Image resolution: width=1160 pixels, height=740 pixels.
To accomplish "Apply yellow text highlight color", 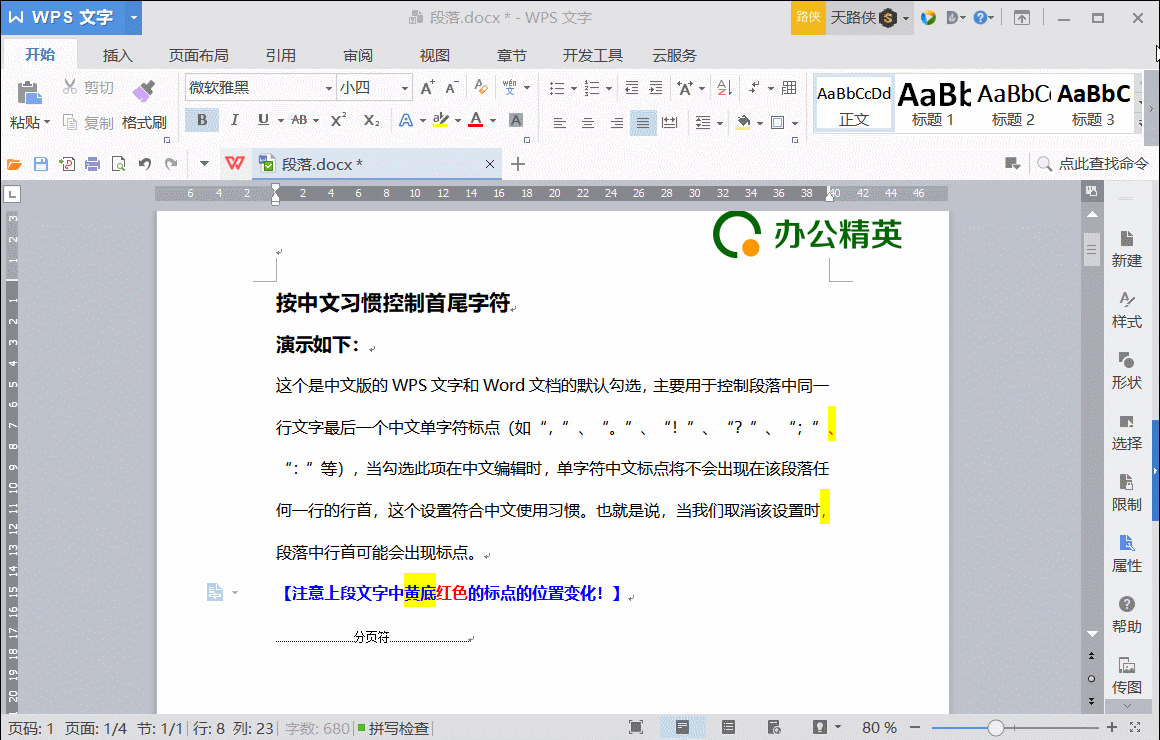I will tap(441, 120).
